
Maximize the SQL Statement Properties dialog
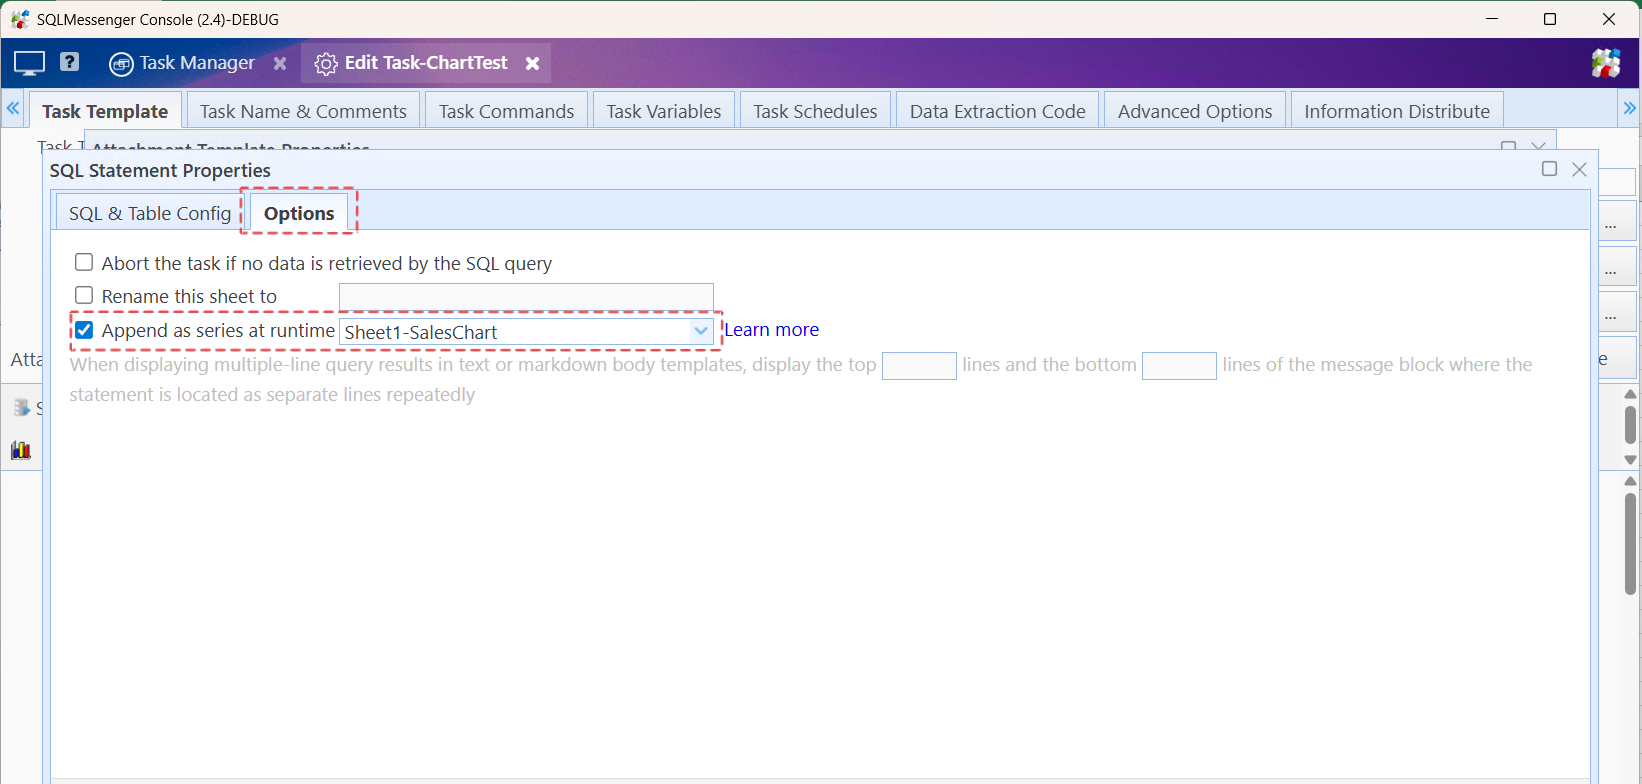pyautogui.click(x=1549, y=169)
